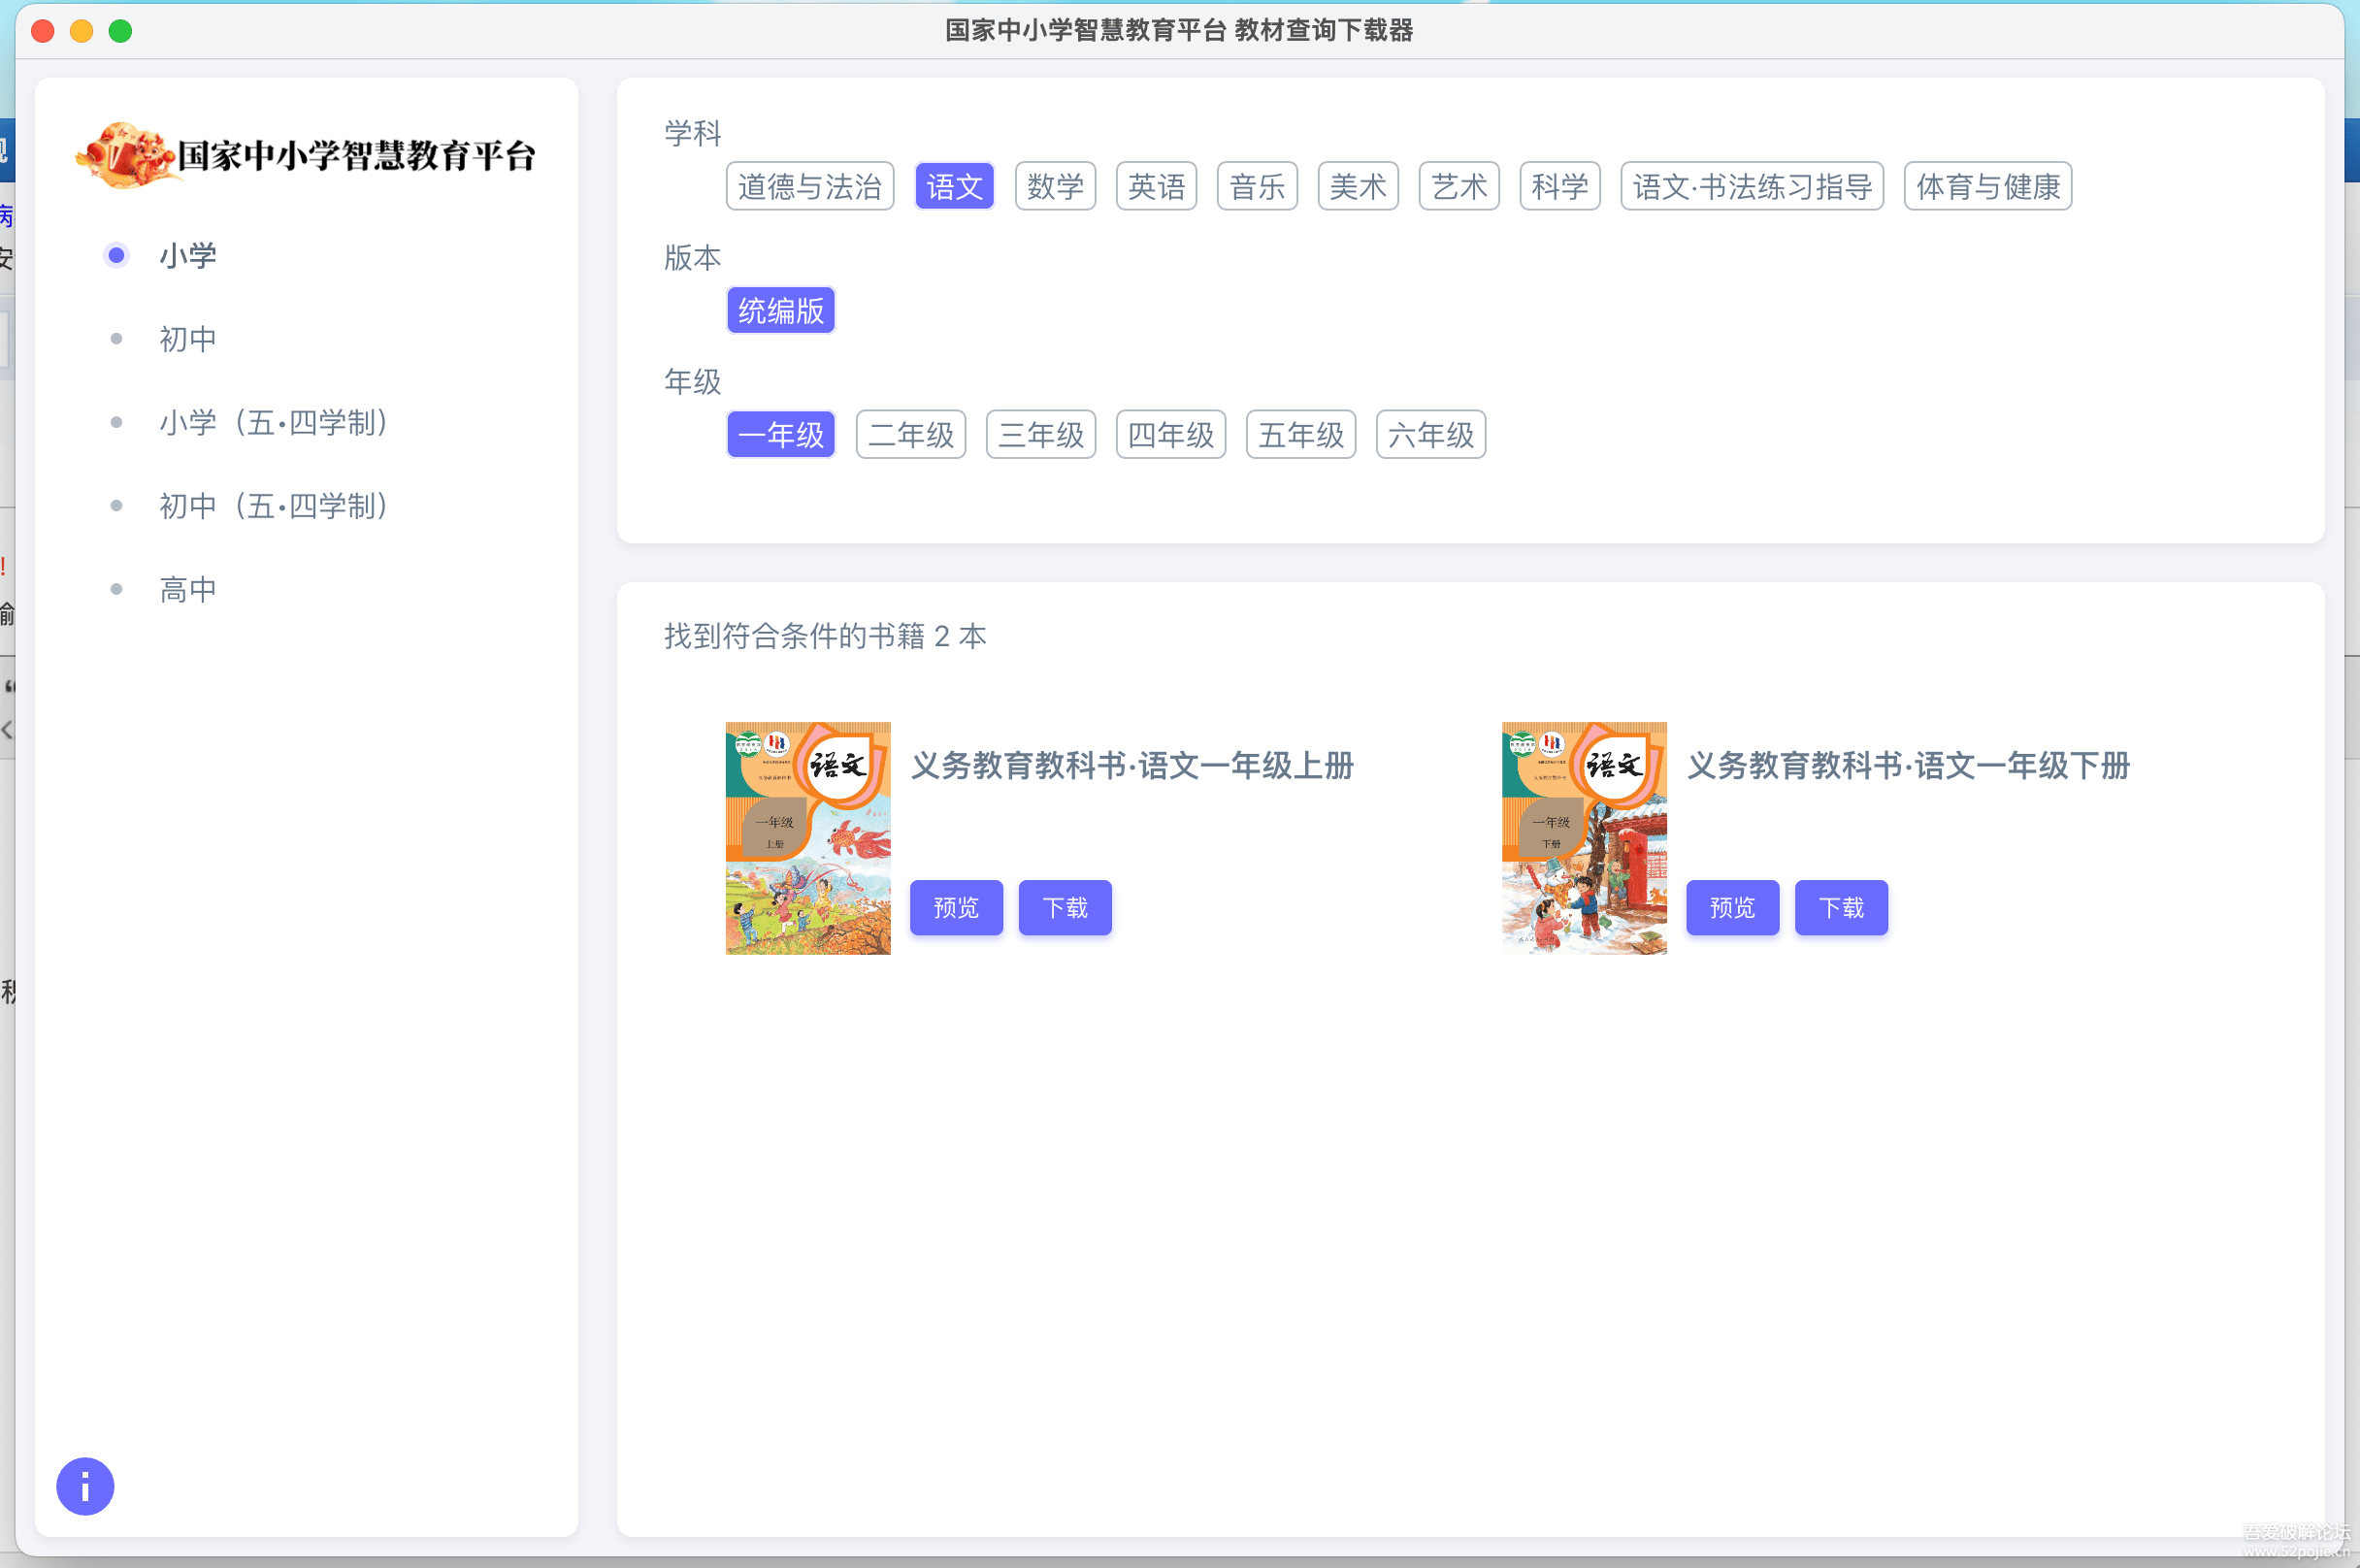Filter by 美术 subject
This screenshot has height=1568, width=2360.
(1358, 186)
